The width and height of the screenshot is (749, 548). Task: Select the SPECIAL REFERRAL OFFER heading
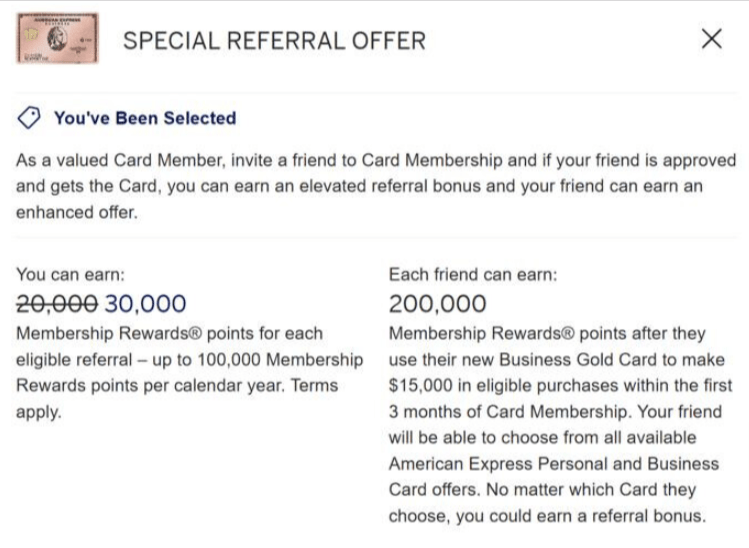[x=273, y=41]
